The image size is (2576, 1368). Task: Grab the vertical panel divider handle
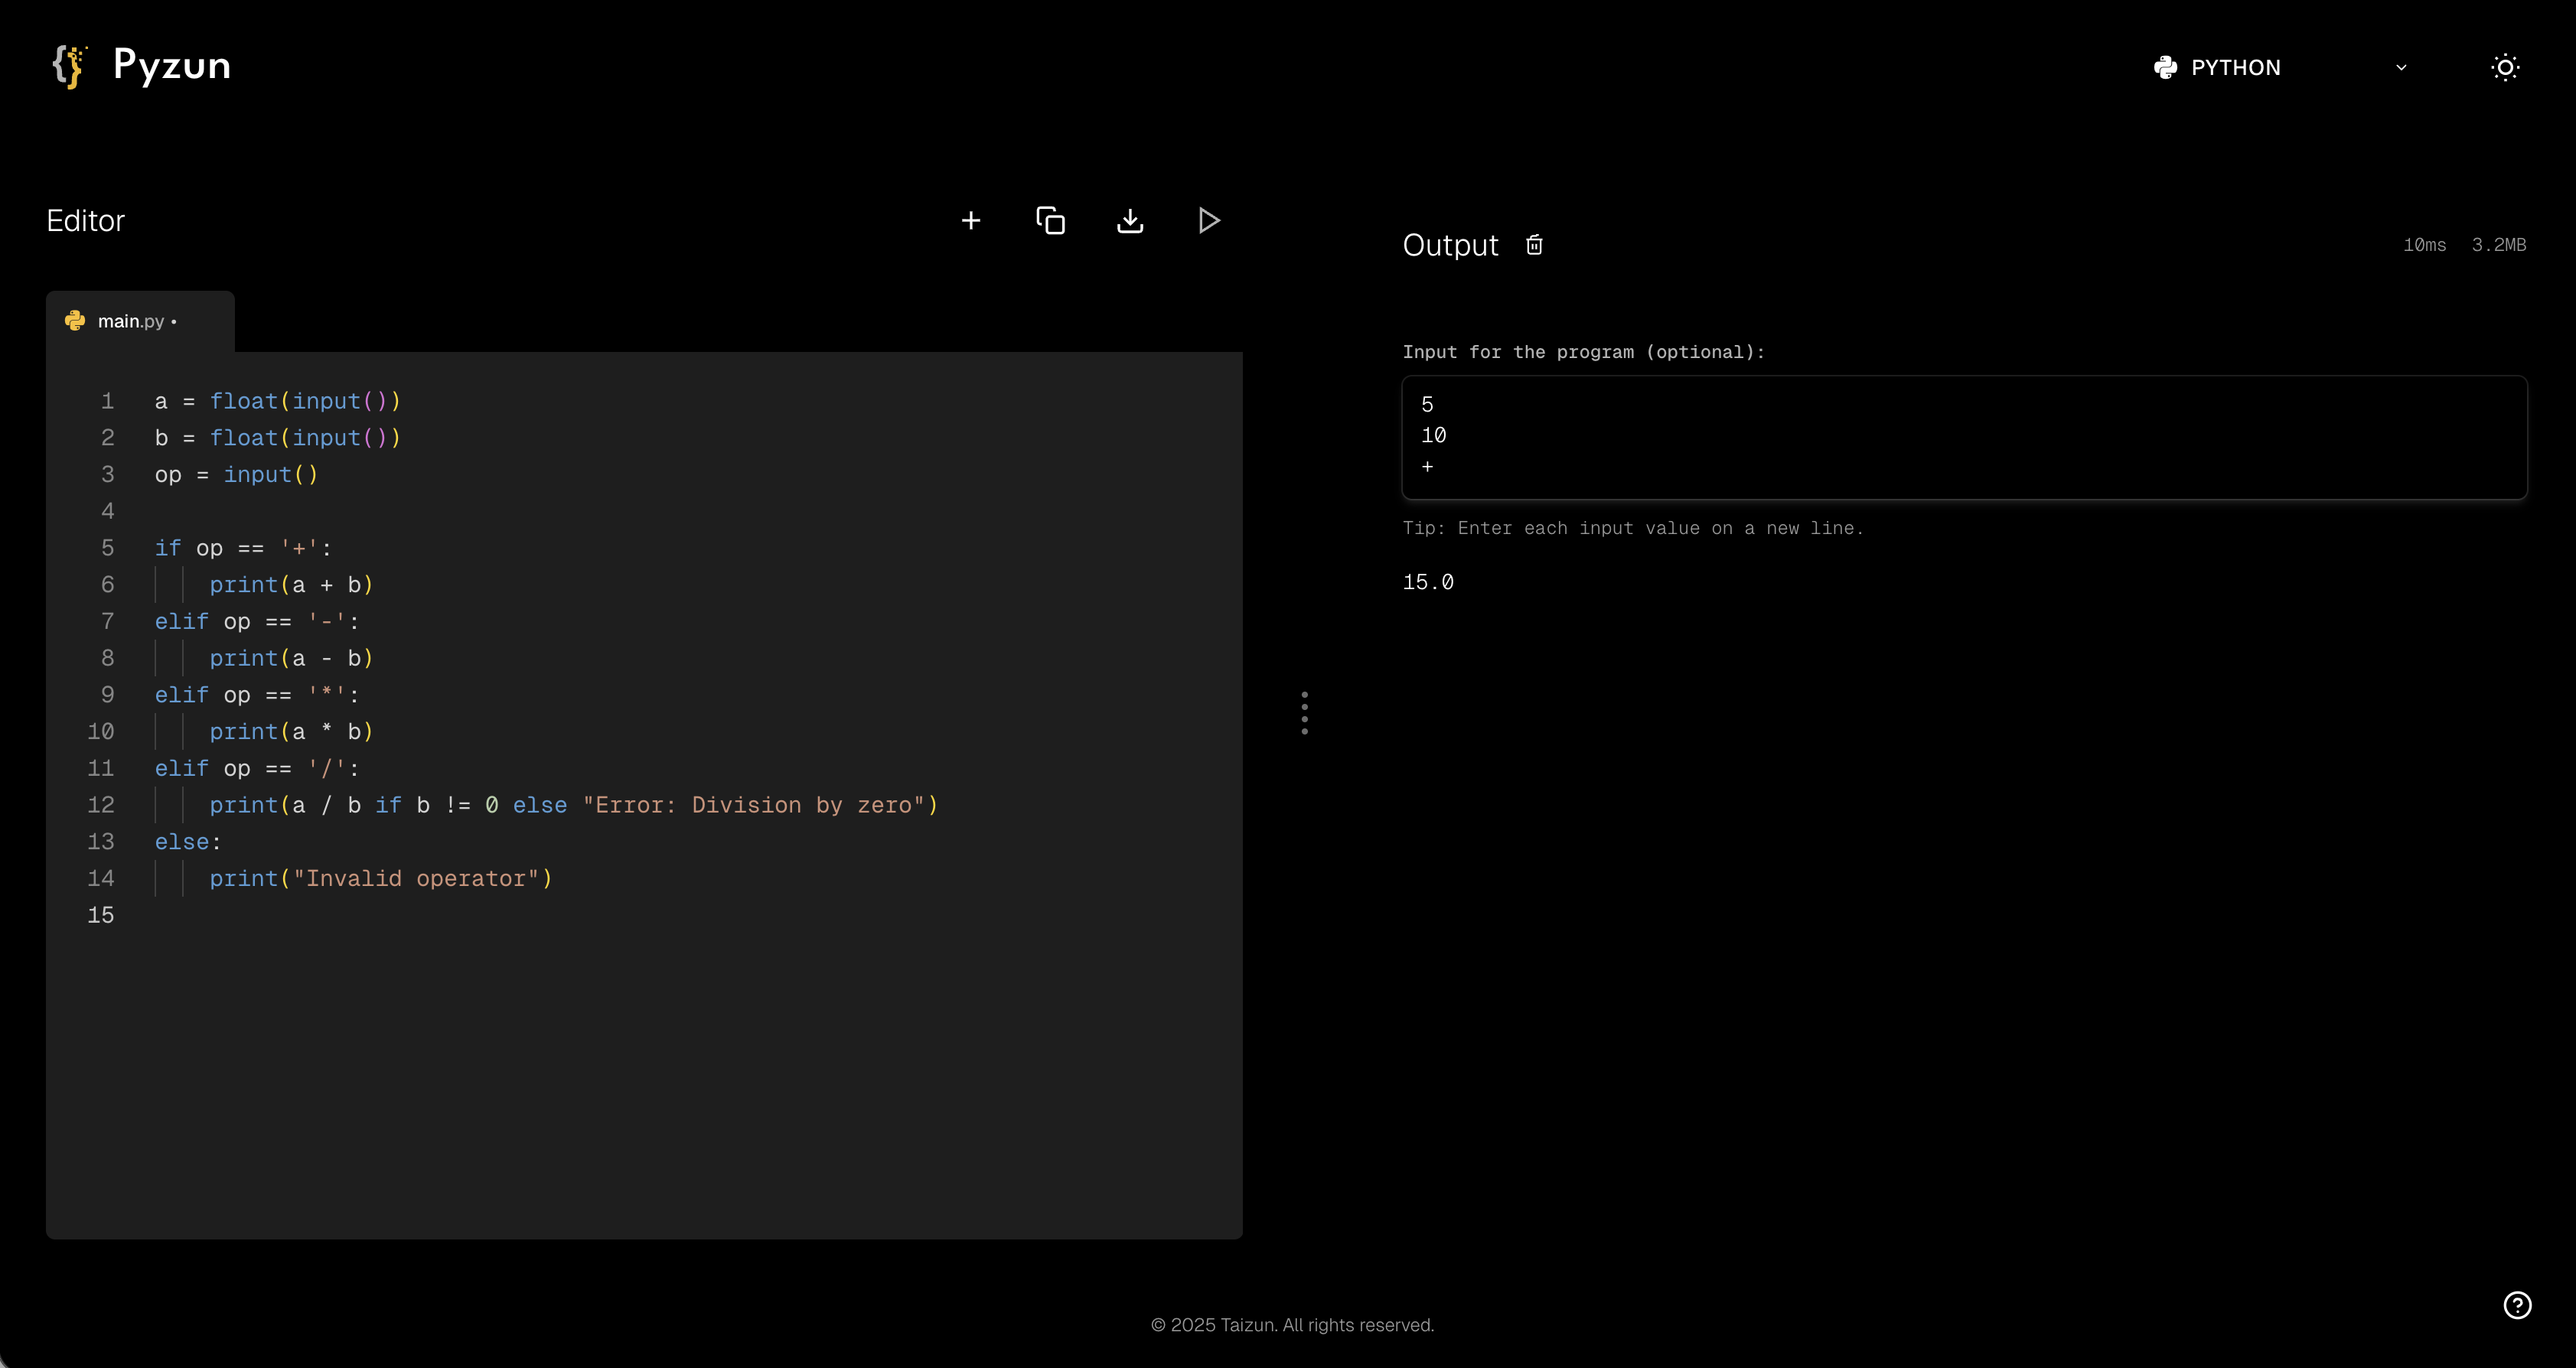click(1304, 713)
